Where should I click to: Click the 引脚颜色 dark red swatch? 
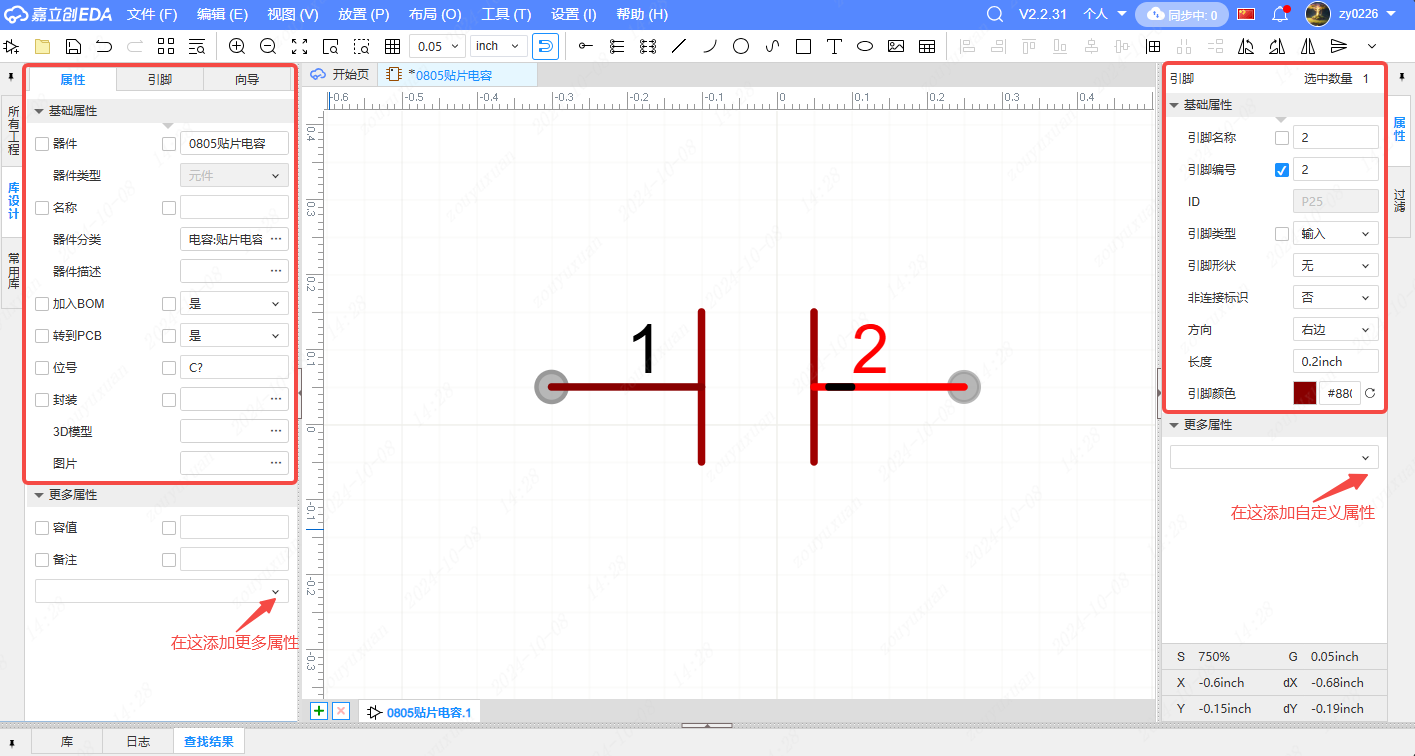(1305, 393)
